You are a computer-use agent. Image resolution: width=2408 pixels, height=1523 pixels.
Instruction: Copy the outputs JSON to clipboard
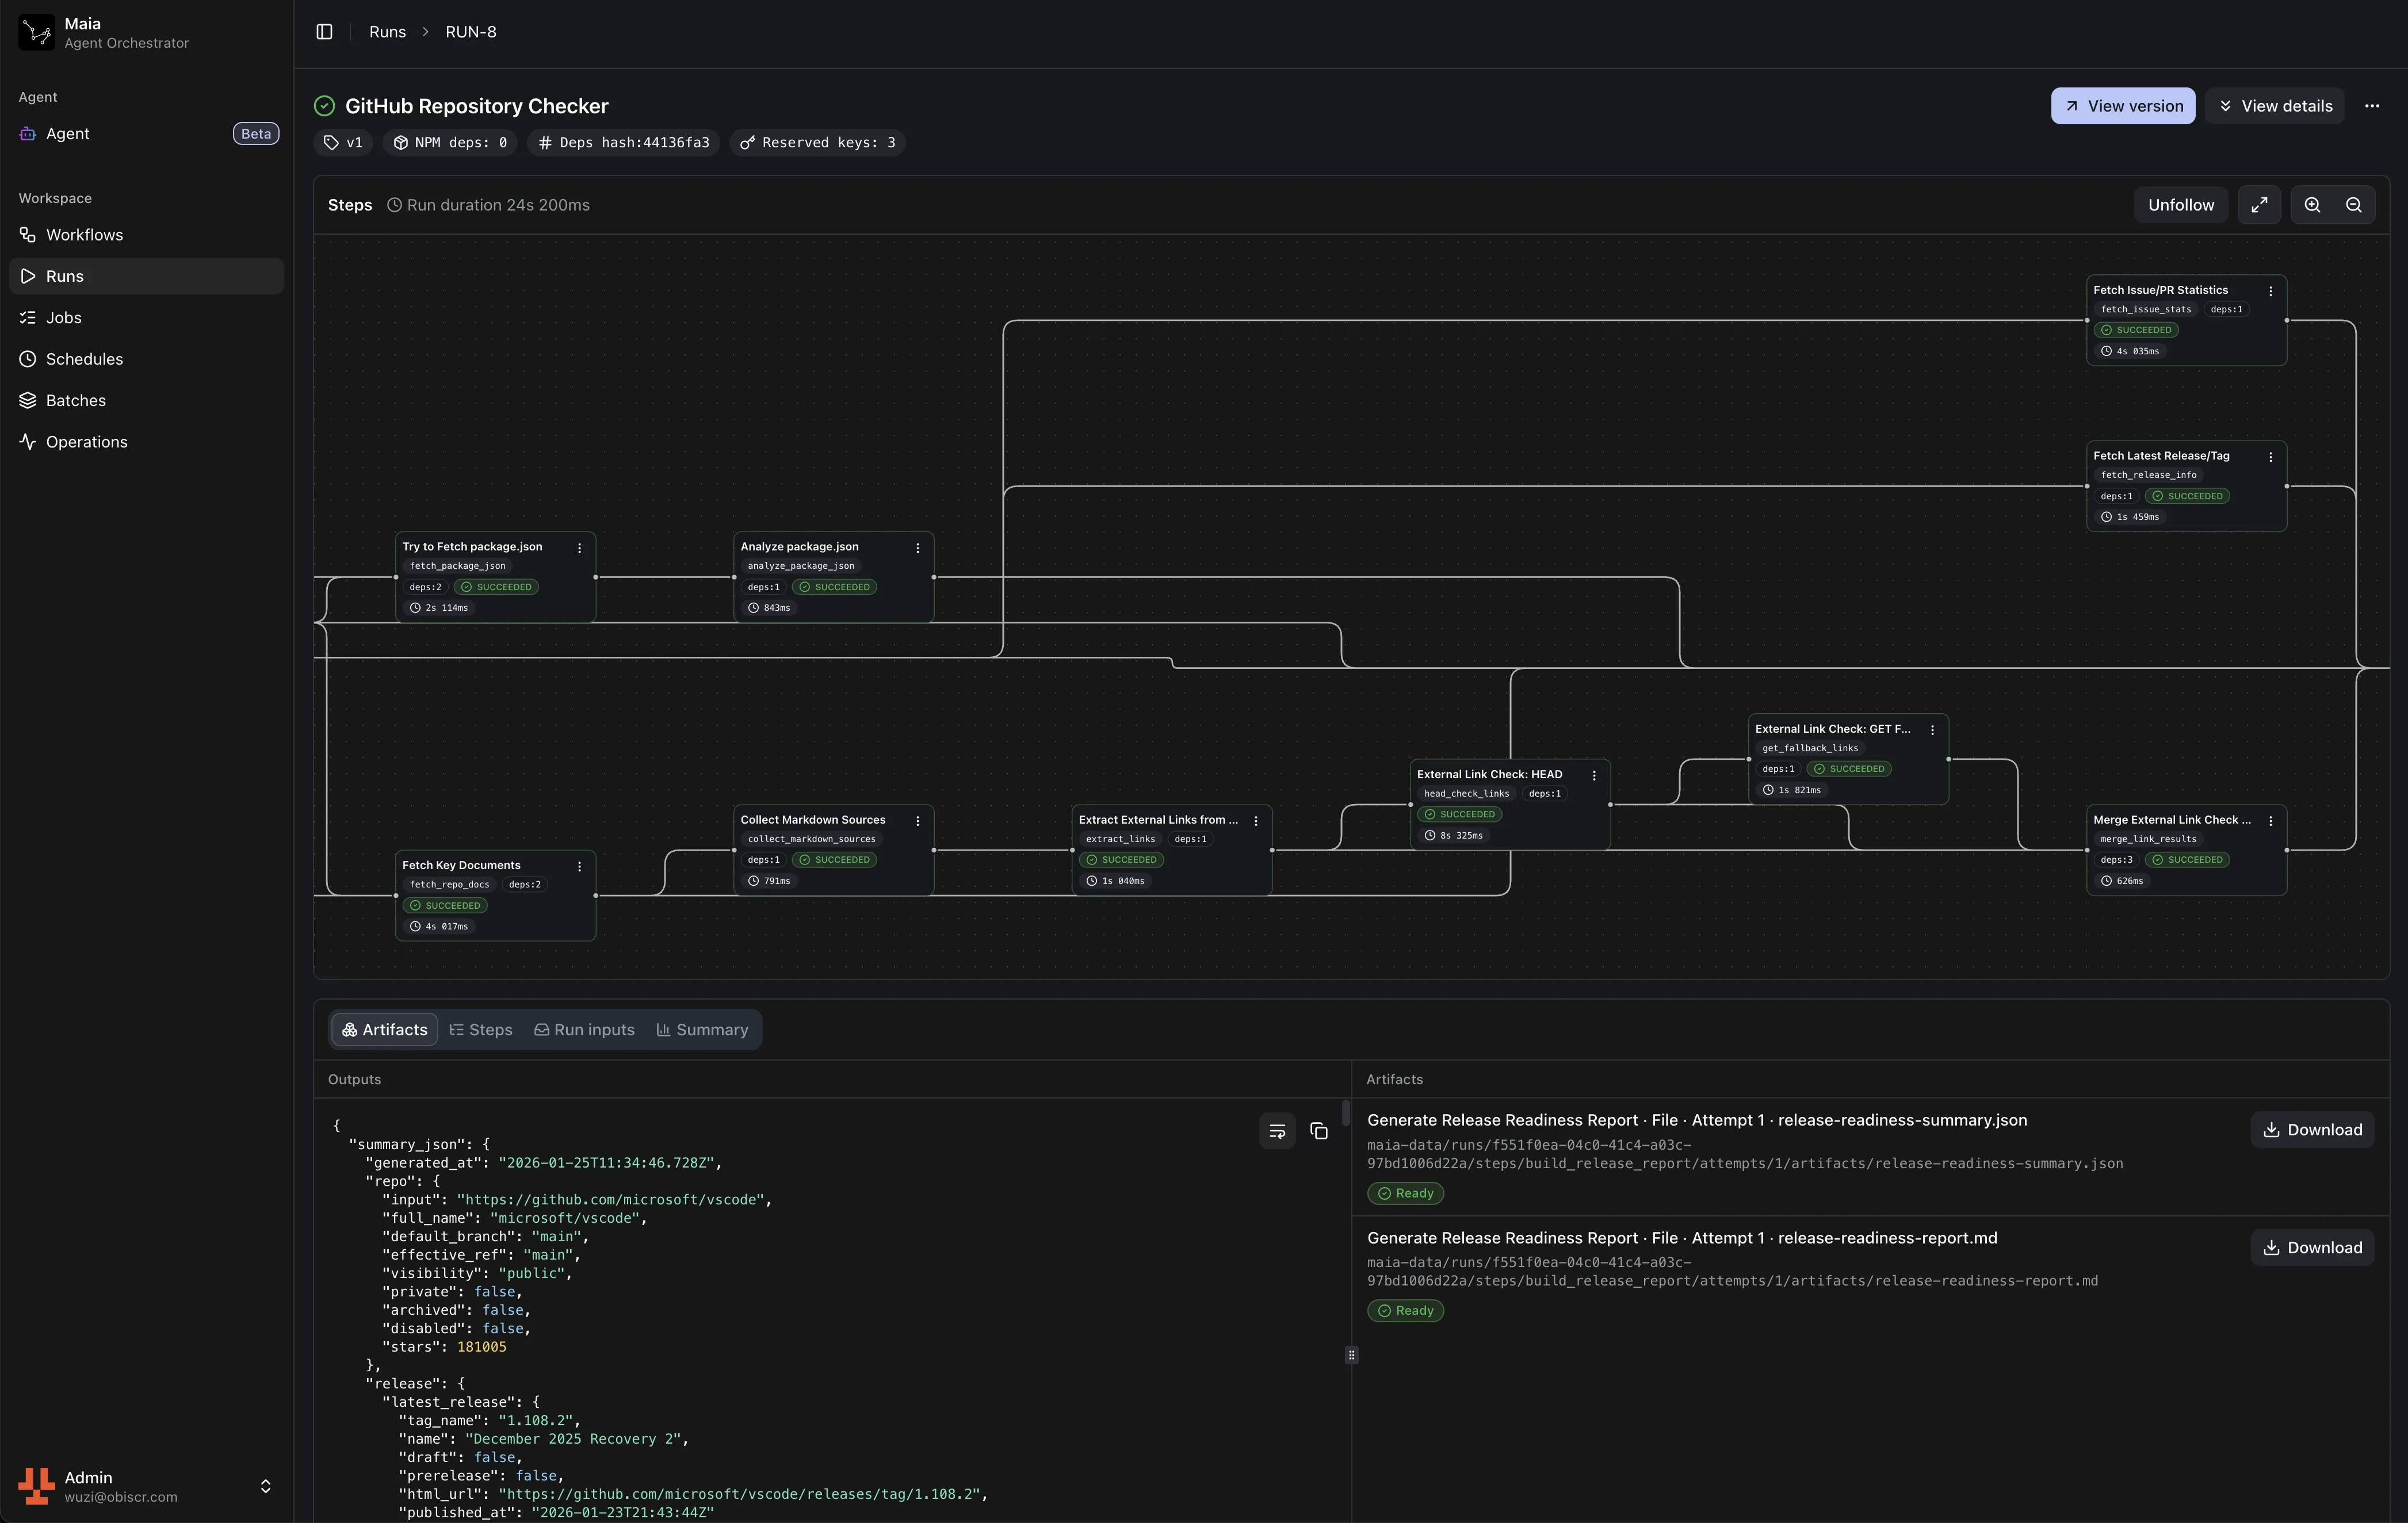[x=1319, y=1131]
